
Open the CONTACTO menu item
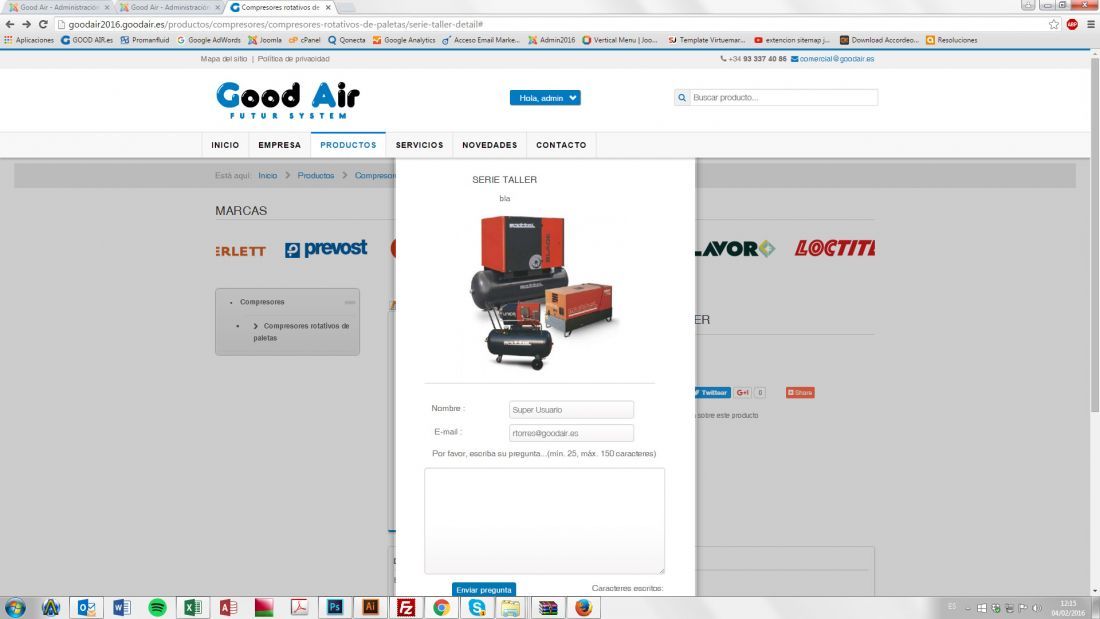pos(561,145)
